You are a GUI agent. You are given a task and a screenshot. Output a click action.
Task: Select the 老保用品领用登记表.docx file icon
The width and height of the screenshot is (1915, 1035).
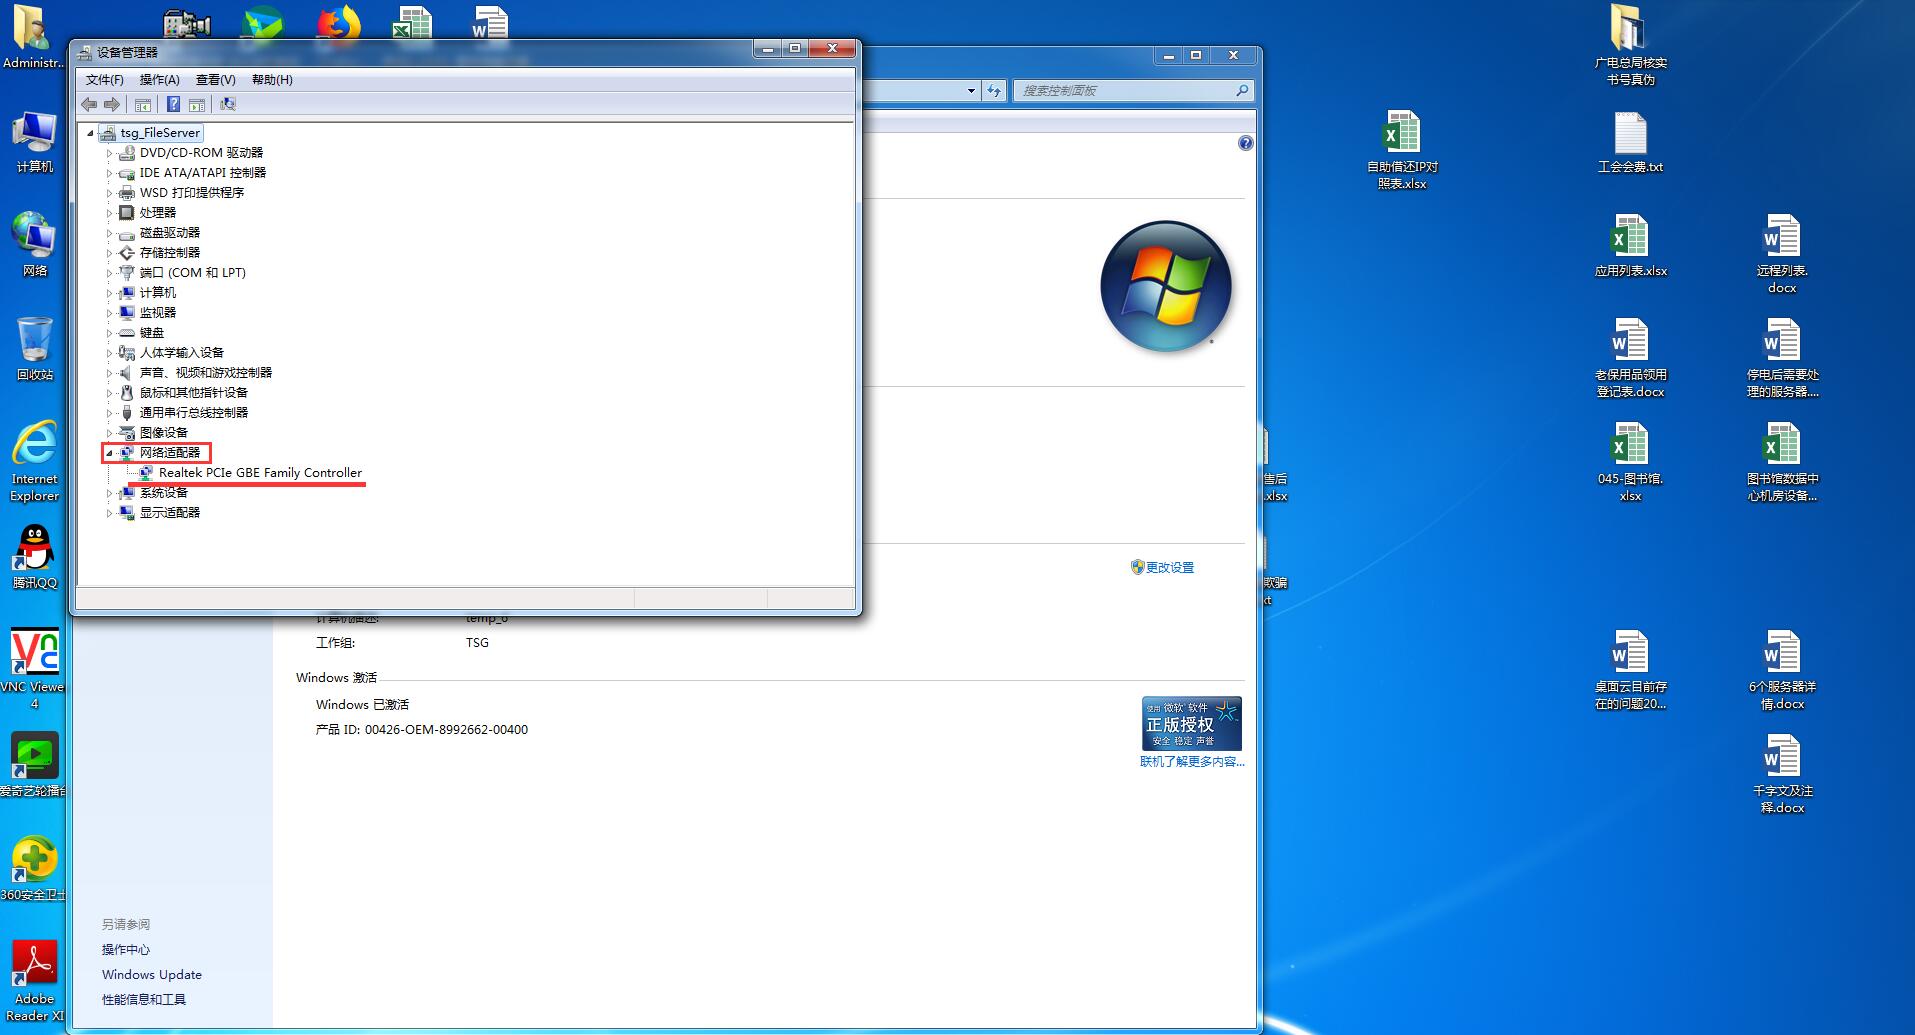pyautogui.click(x=1630, y=358)
